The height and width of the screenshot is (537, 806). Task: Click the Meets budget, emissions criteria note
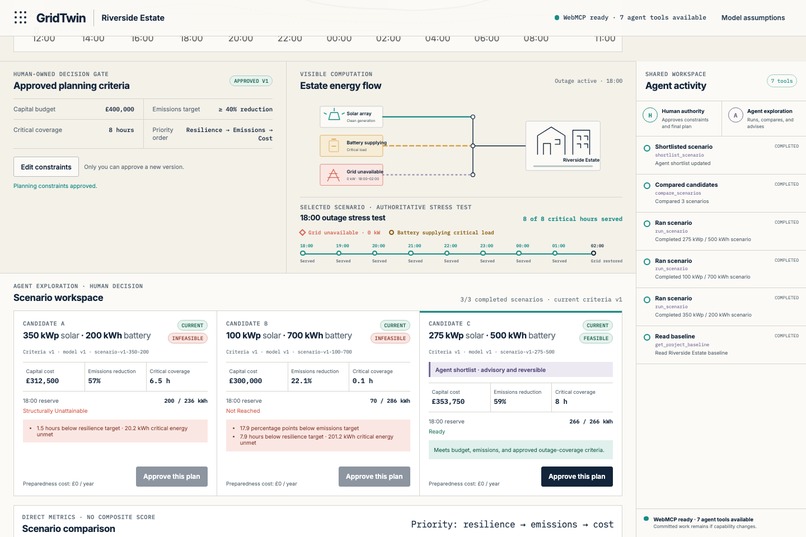coord(521,450)
